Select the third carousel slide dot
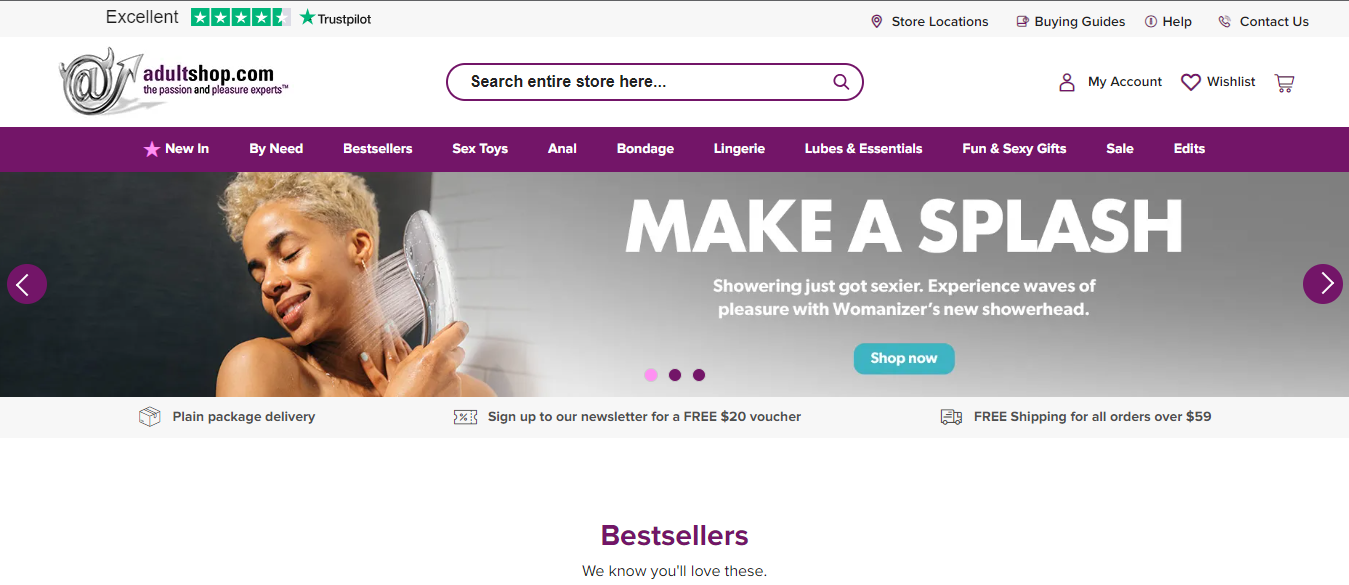Image resolution: width=1349 pixels, height=585 pixels. (699, 375)
